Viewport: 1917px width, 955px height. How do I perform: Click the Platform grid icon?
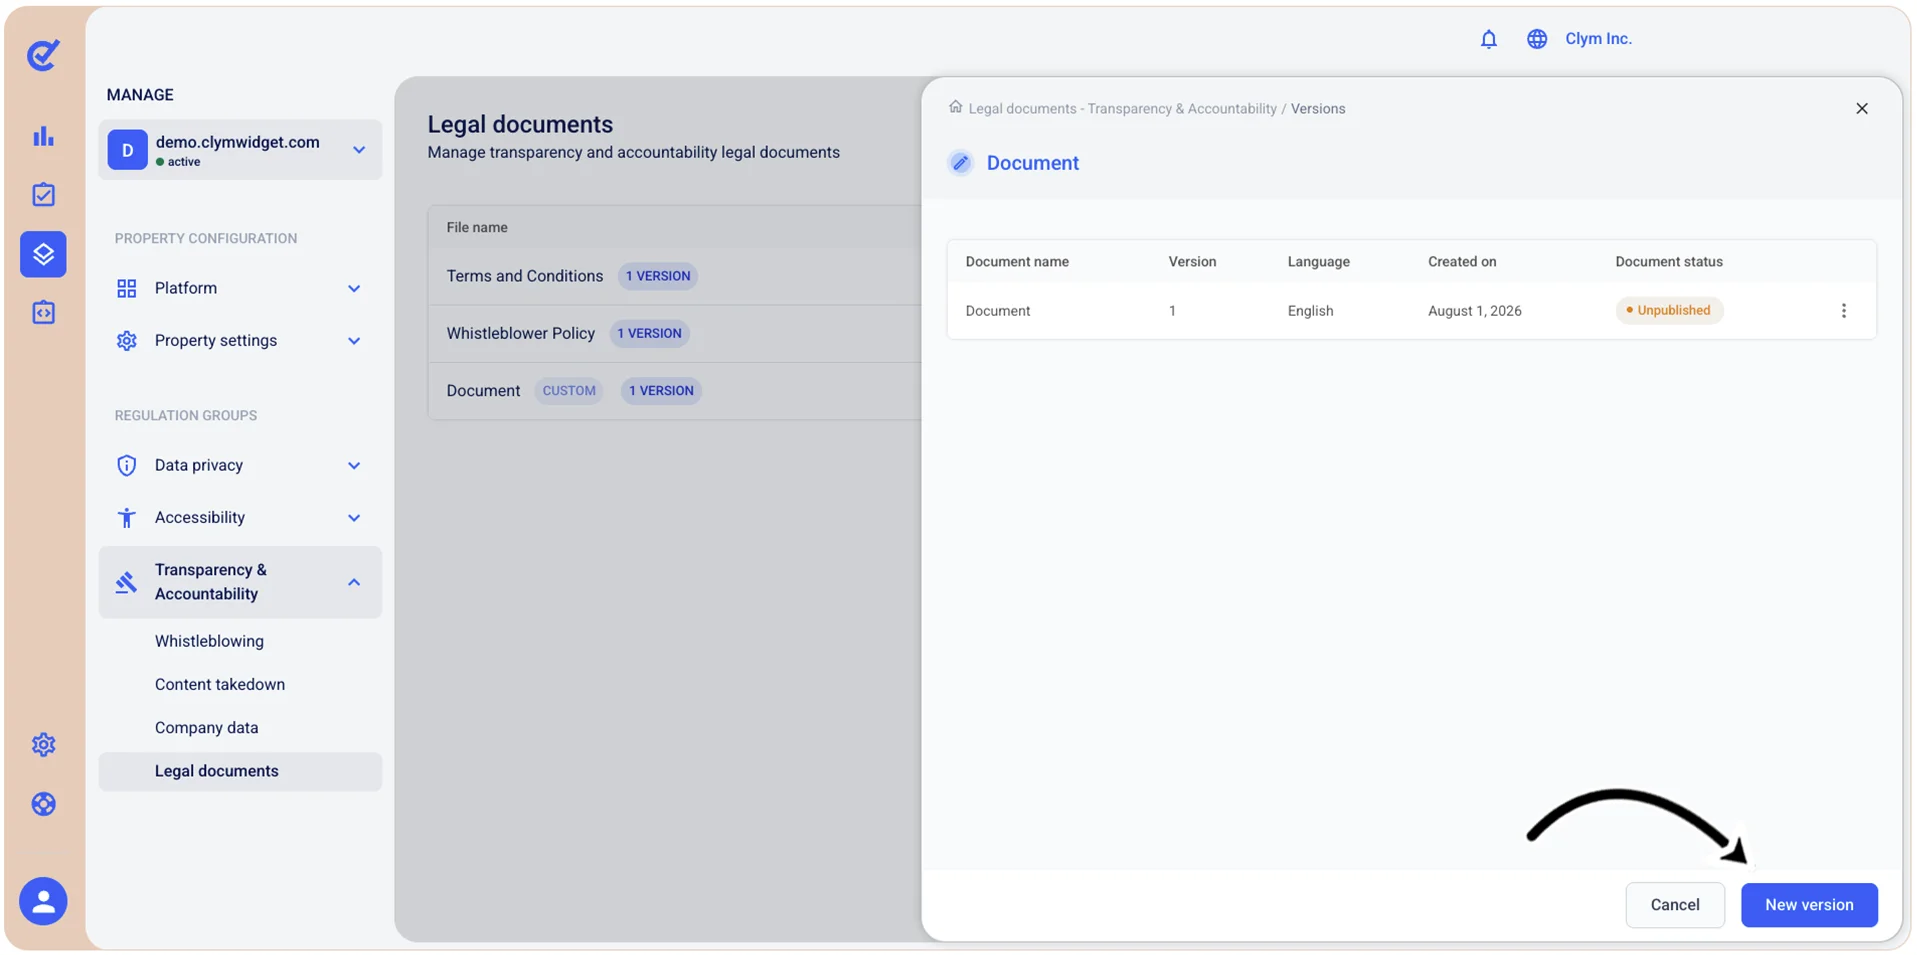pyautogui.click(x=126, y=288)
